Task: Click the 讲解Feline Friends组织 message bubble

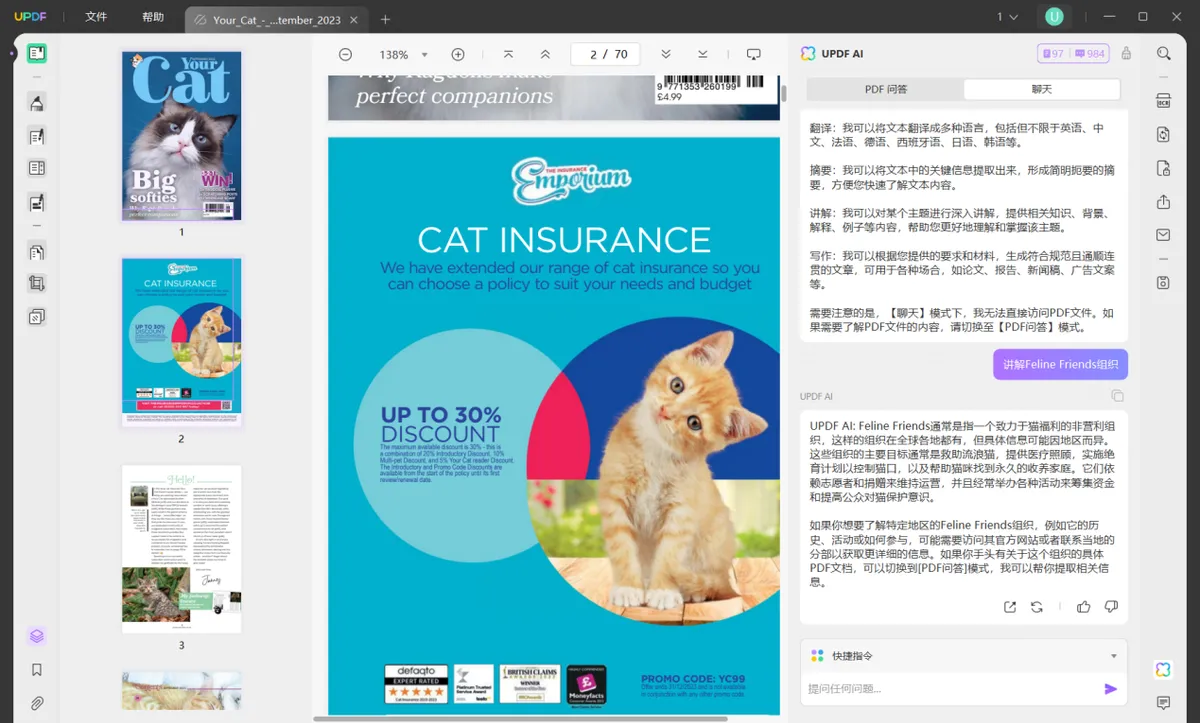Action: [x=1060, y=364]
